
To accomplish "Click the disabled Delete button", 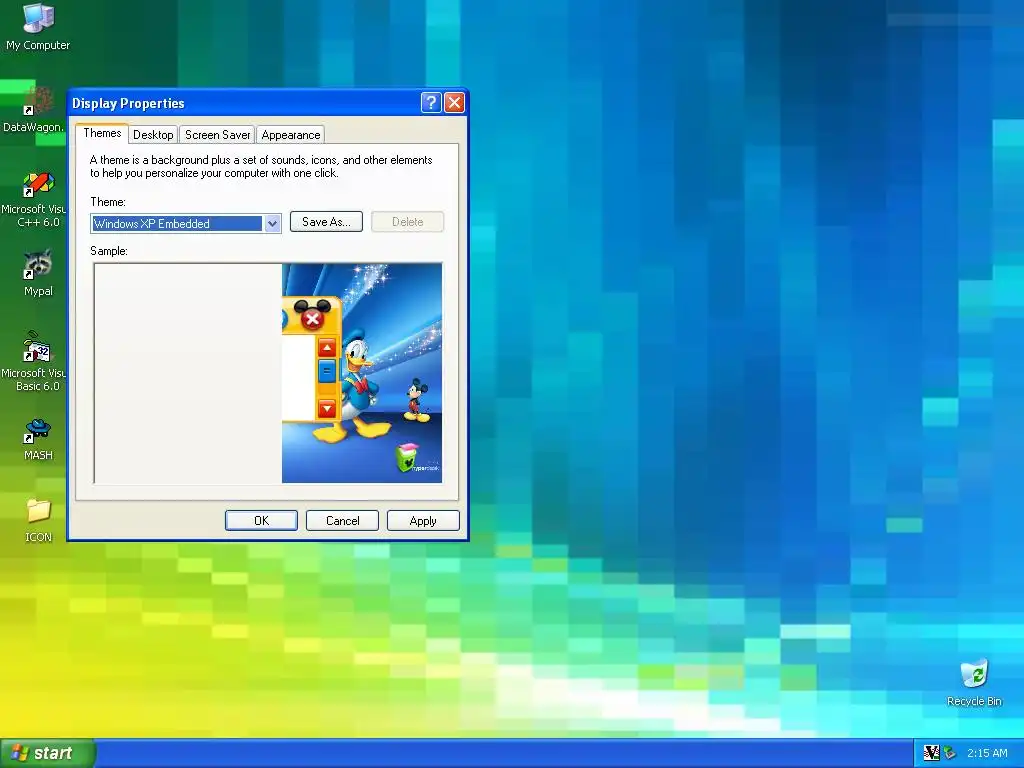I will point(408,222).
